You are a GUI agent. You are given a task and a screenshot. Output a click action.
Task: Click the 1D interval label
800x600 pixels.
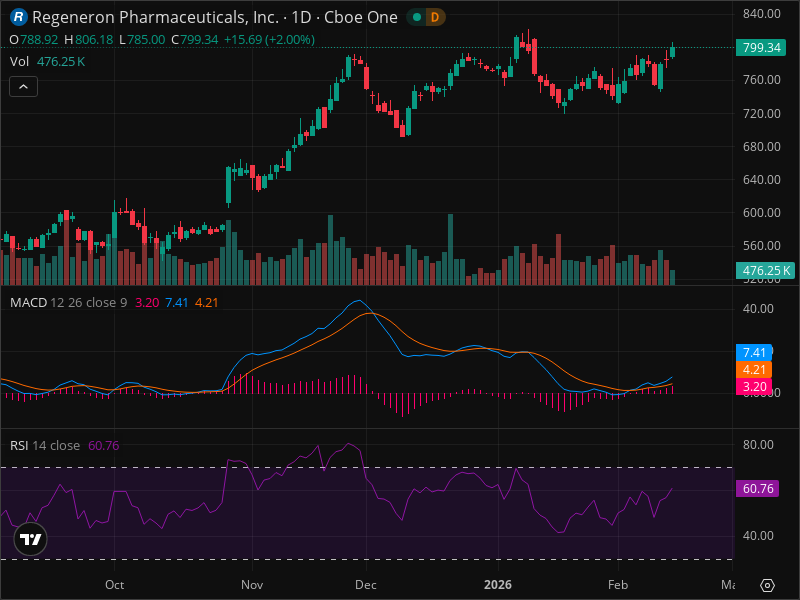301,17
